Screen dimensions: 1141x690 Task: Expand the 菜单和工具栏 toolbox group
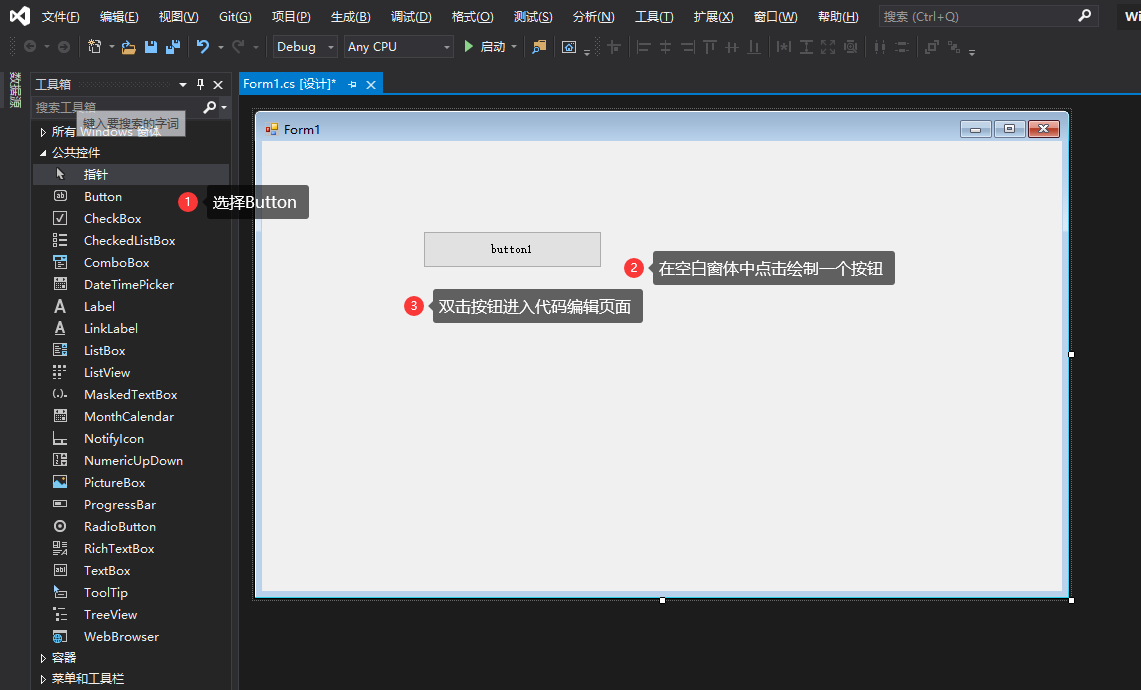(43, 679)
